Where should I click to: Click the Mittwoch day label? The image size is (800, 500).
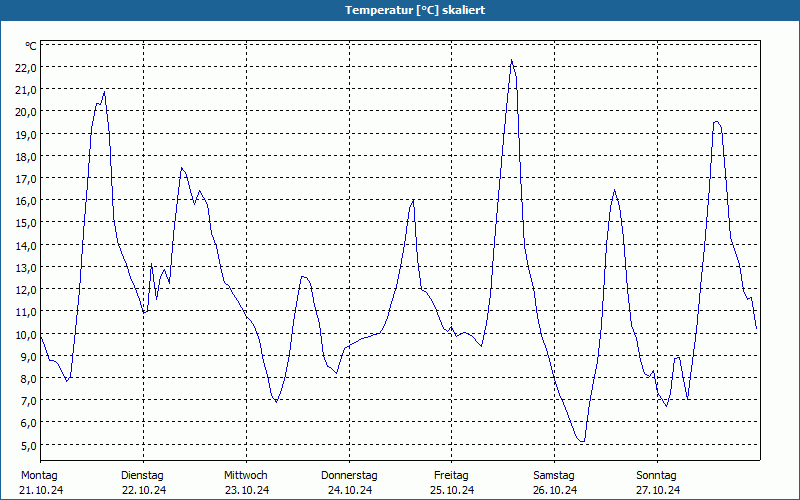point(245,476)
